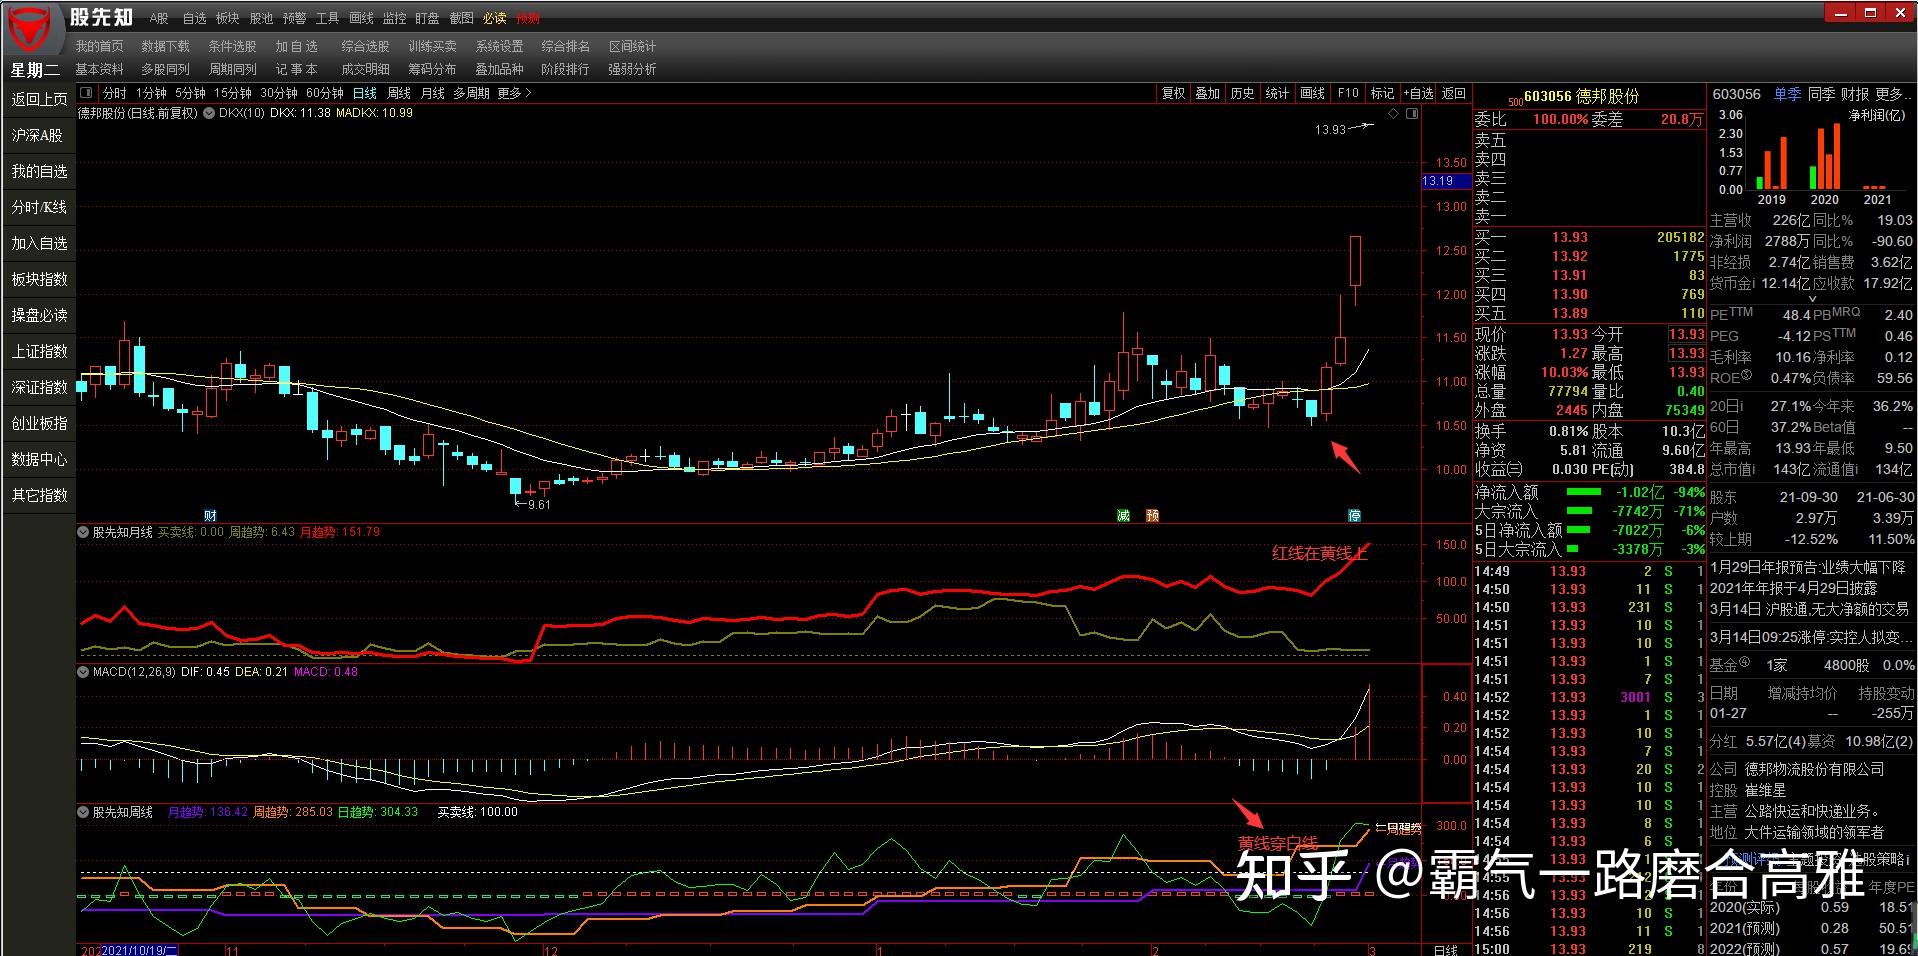Switch to 月线 monthly timeframe
Screen dimensions: 1918x956
pyautogui.click(x=433, y=93)
